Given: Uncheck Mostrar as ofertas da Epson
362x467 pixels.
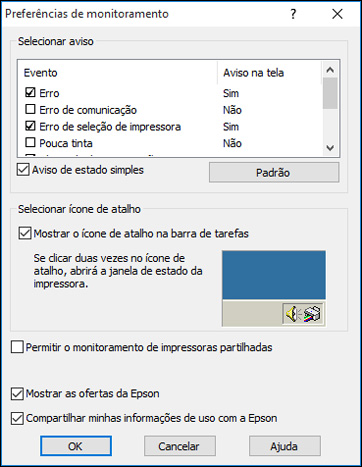Looking at the screenshot, I should pos(17,394).
